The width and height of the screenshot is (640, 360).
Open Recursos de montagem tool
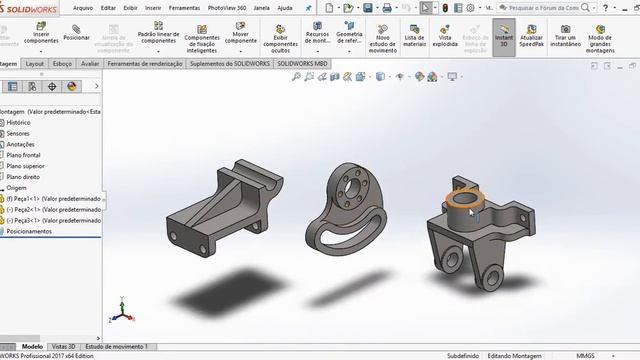point(317,33)
